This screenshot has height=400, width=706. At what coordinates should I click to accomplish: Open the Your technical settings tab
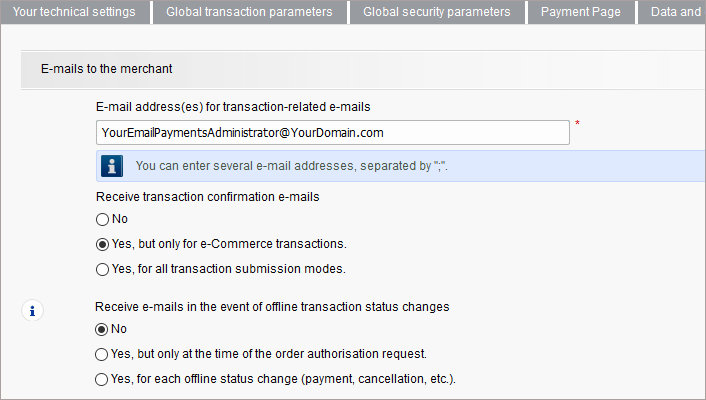coord(74,12)
